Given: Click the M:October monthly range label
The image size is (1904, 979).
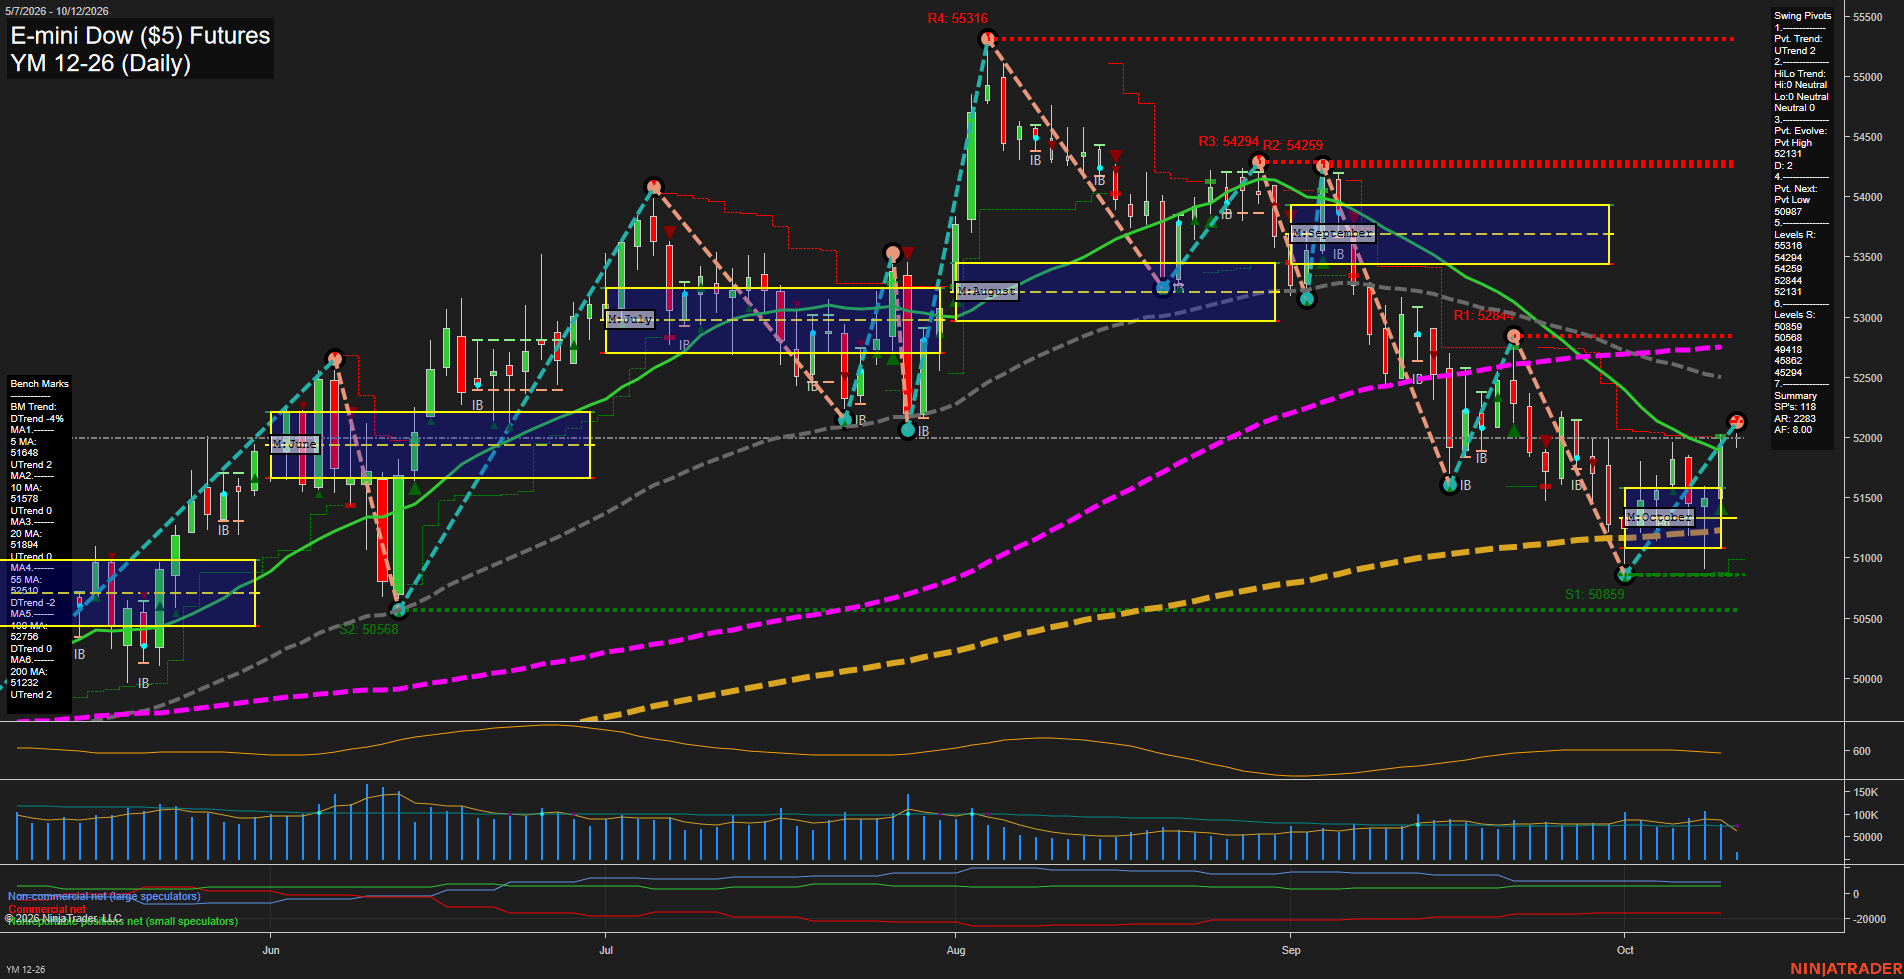Looking at the screenshot, I should (x=1658, y=517).
